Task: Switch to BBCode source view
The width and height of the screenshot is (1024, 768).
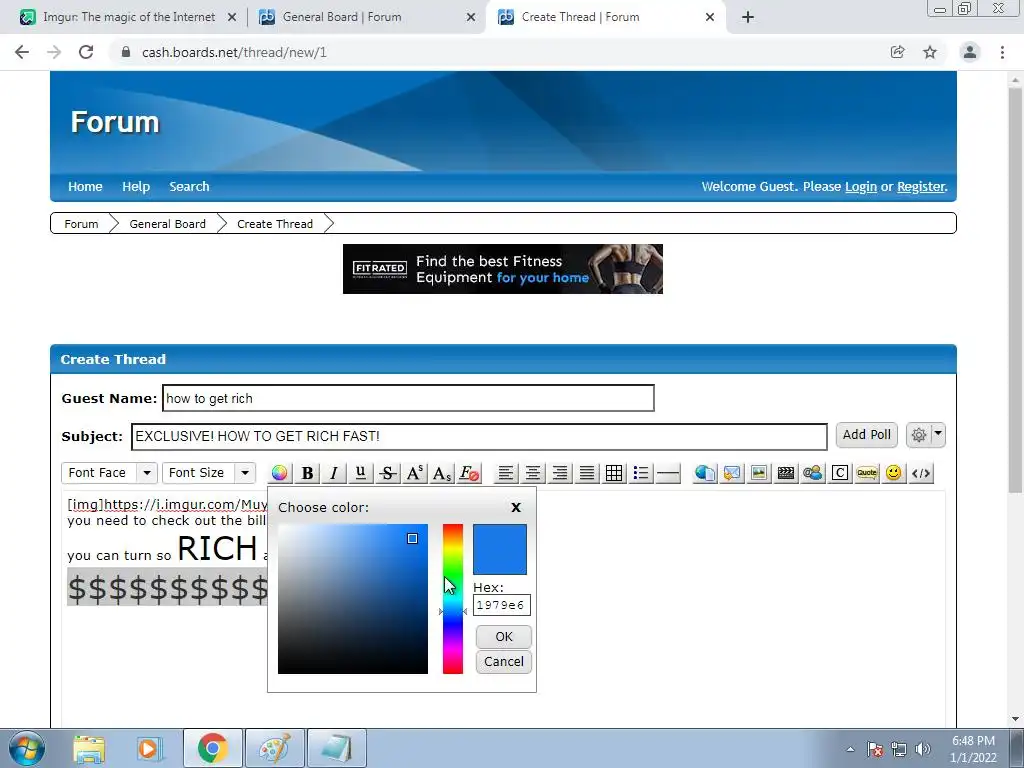Action: pos(921,473)
